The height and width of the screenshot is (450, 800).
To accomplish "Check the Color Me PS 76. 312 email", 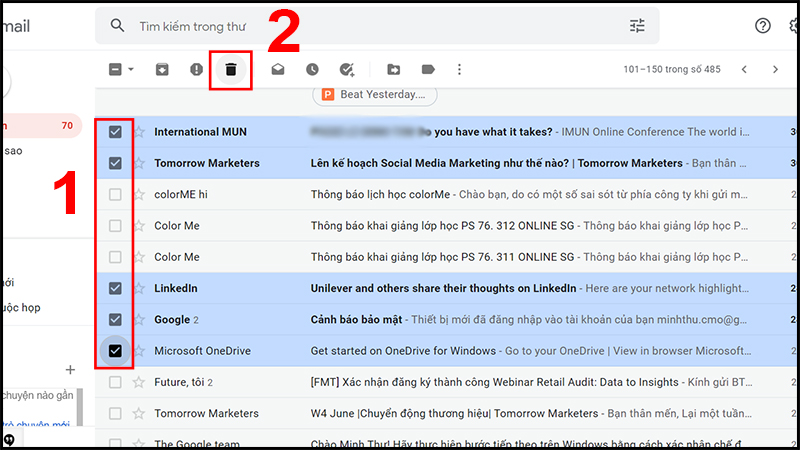I will [x=115, y=226].
